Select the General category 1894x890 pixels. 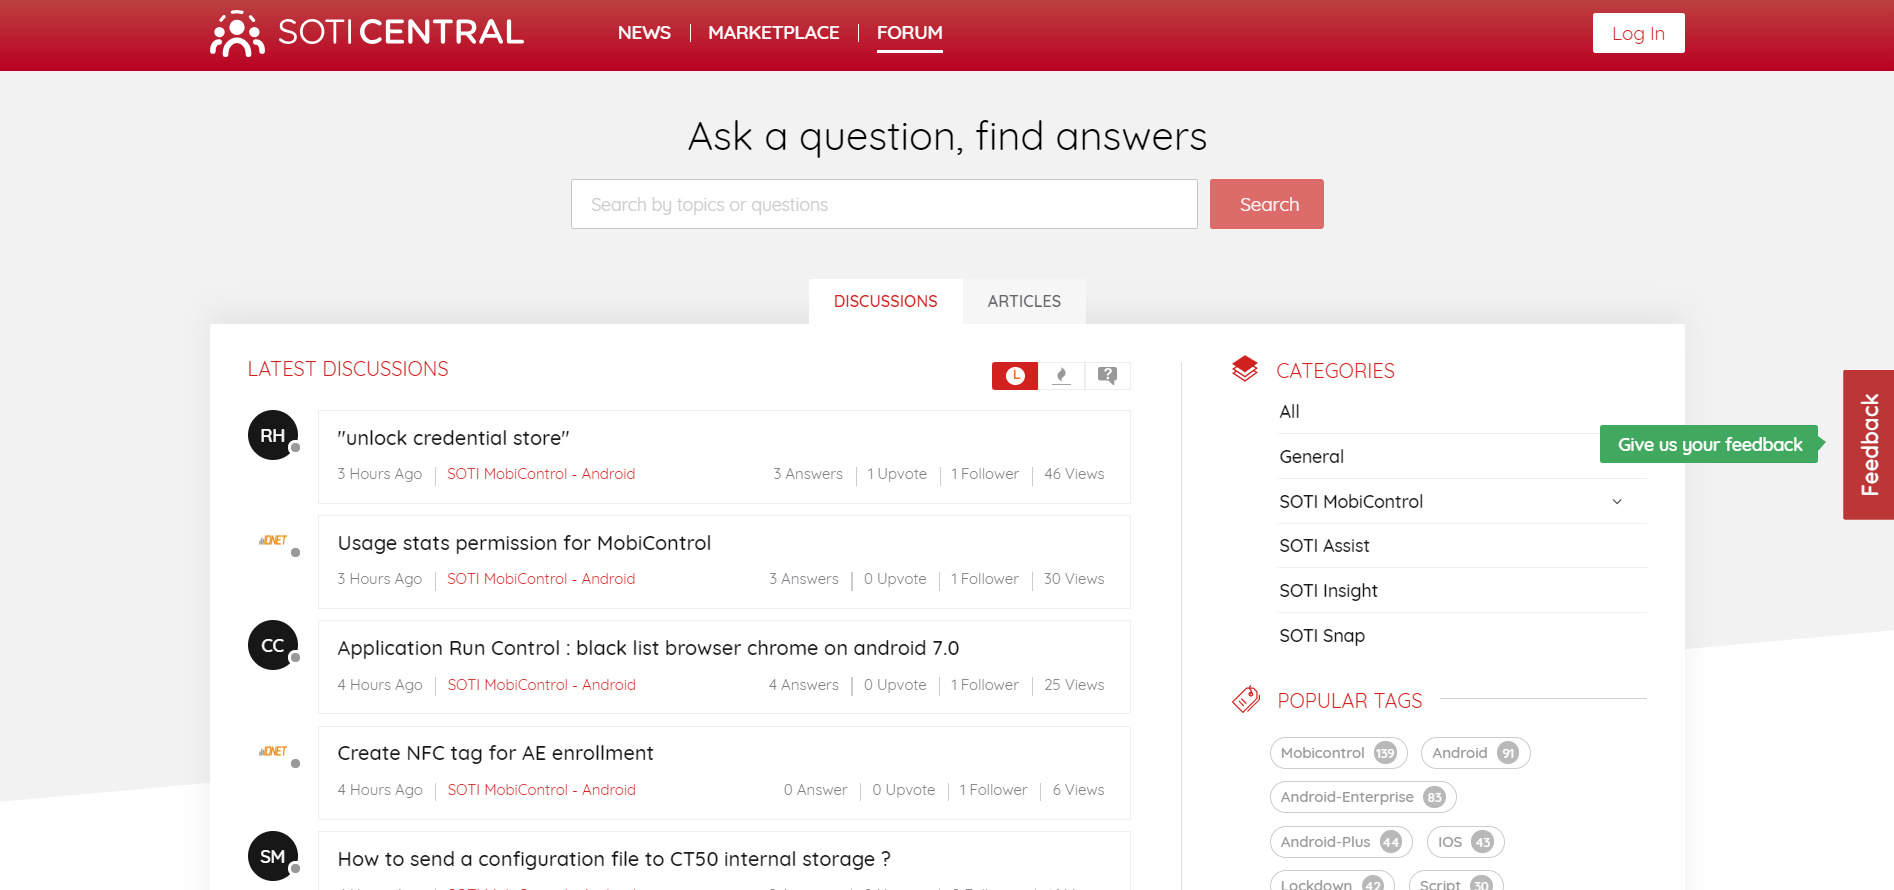click(x=1311, y=456)
